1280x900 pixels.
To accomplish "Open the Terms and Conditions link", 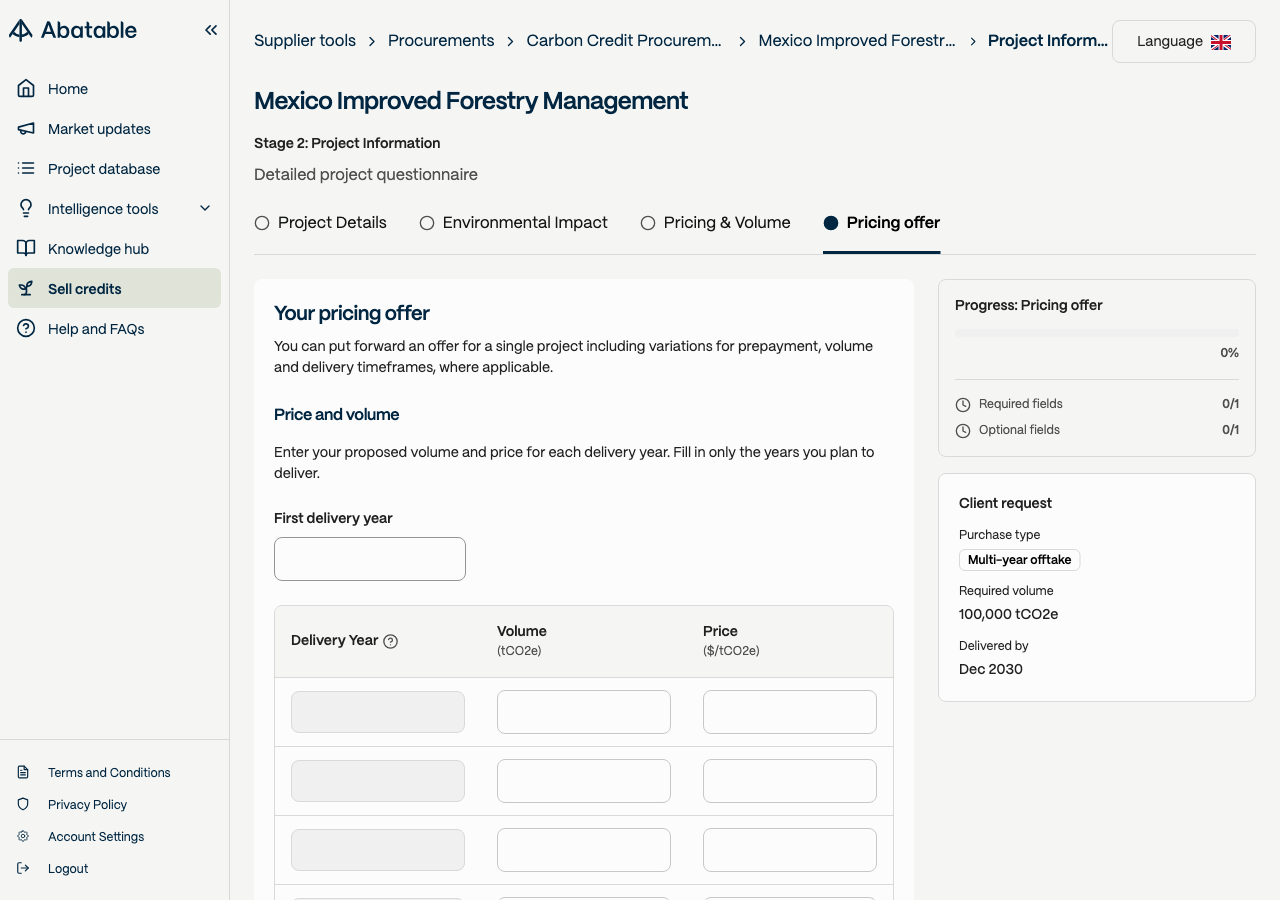I will [x=109, y=773].
